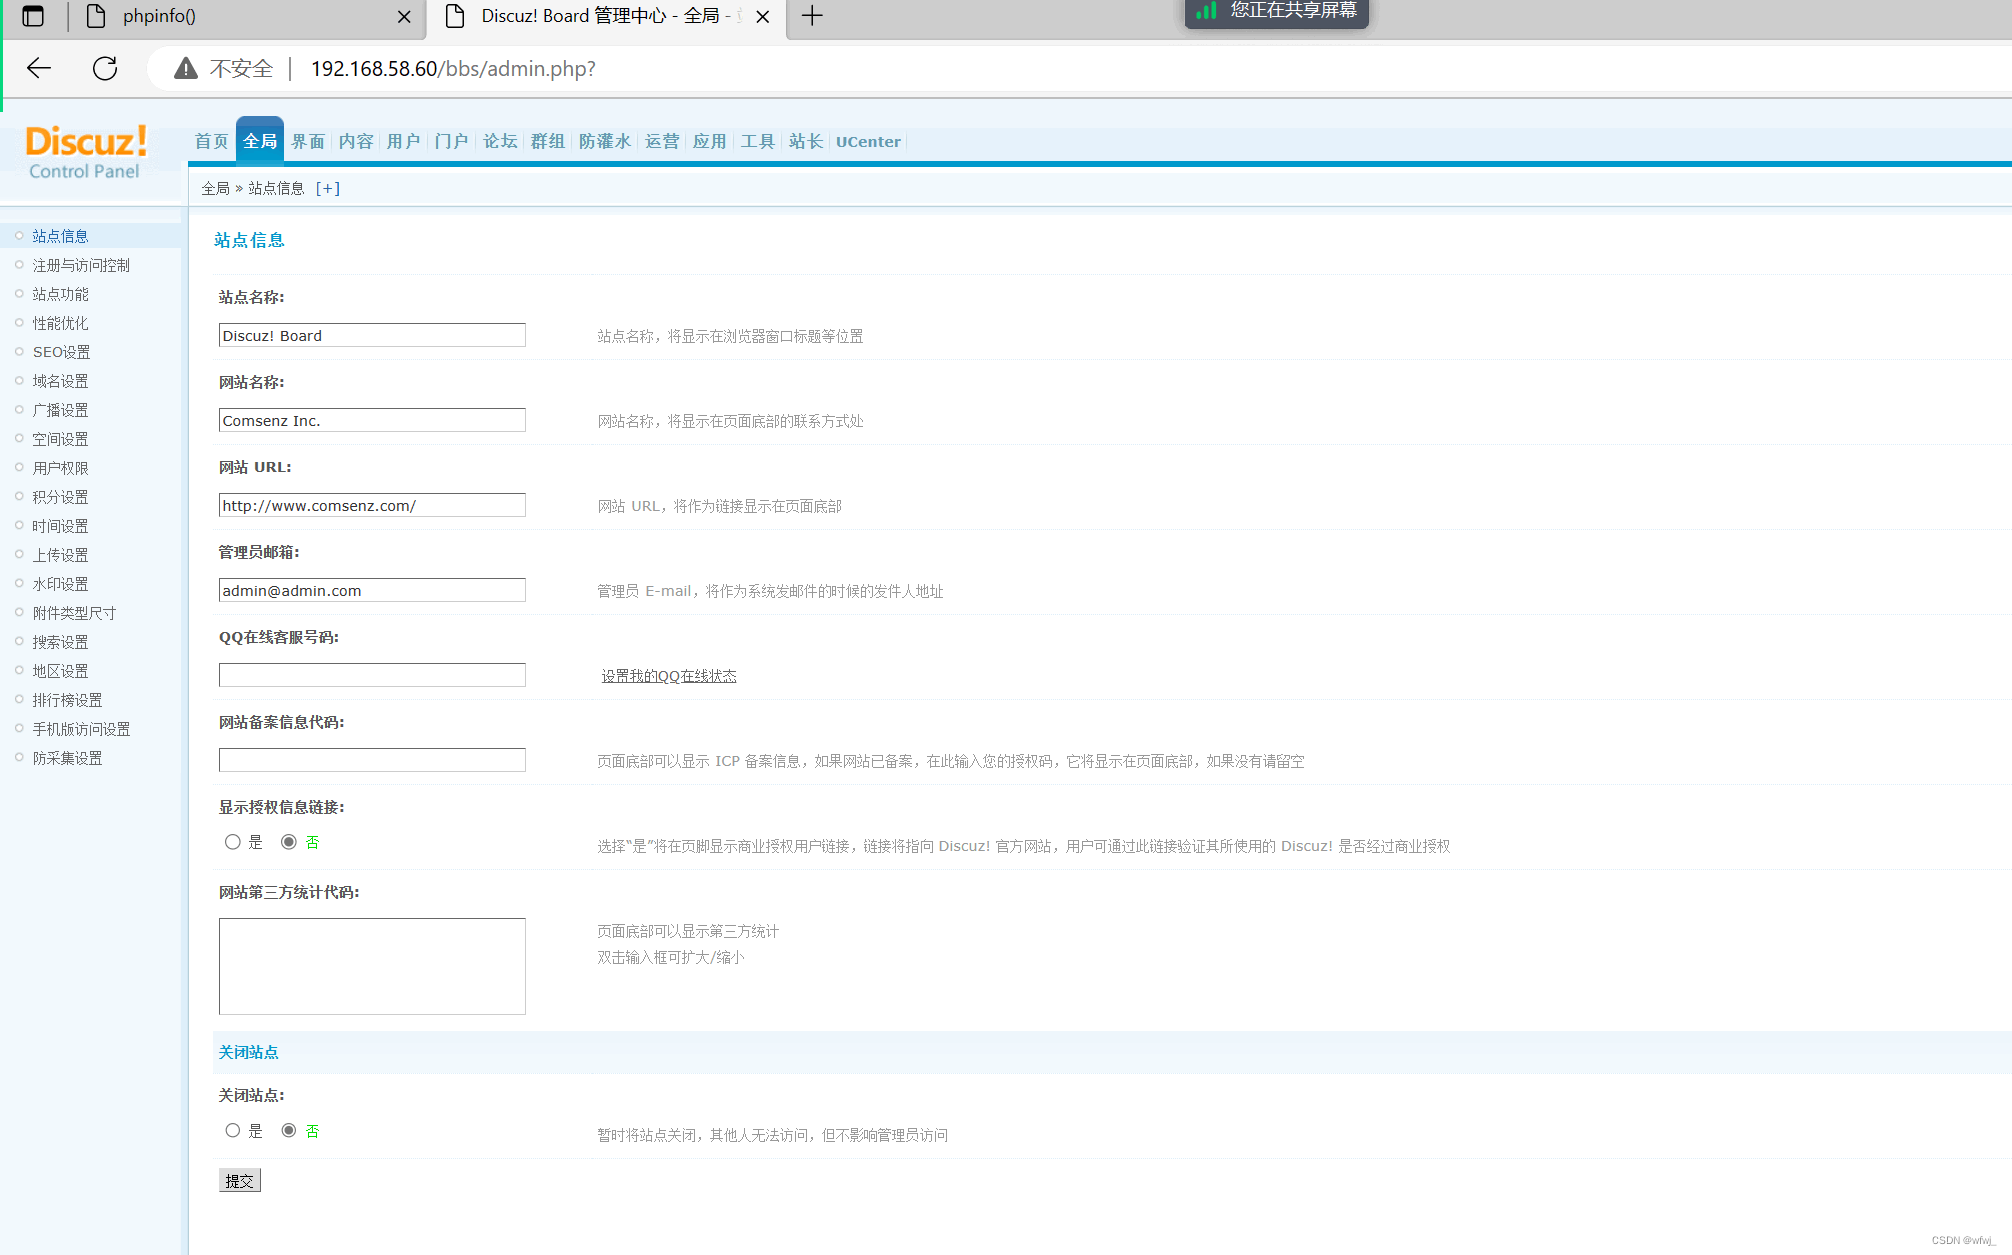This screenshot has height=1255, width=2012.
Task: Focus the 网站备案信息代码 input field
Action: (x=372, y=760)
